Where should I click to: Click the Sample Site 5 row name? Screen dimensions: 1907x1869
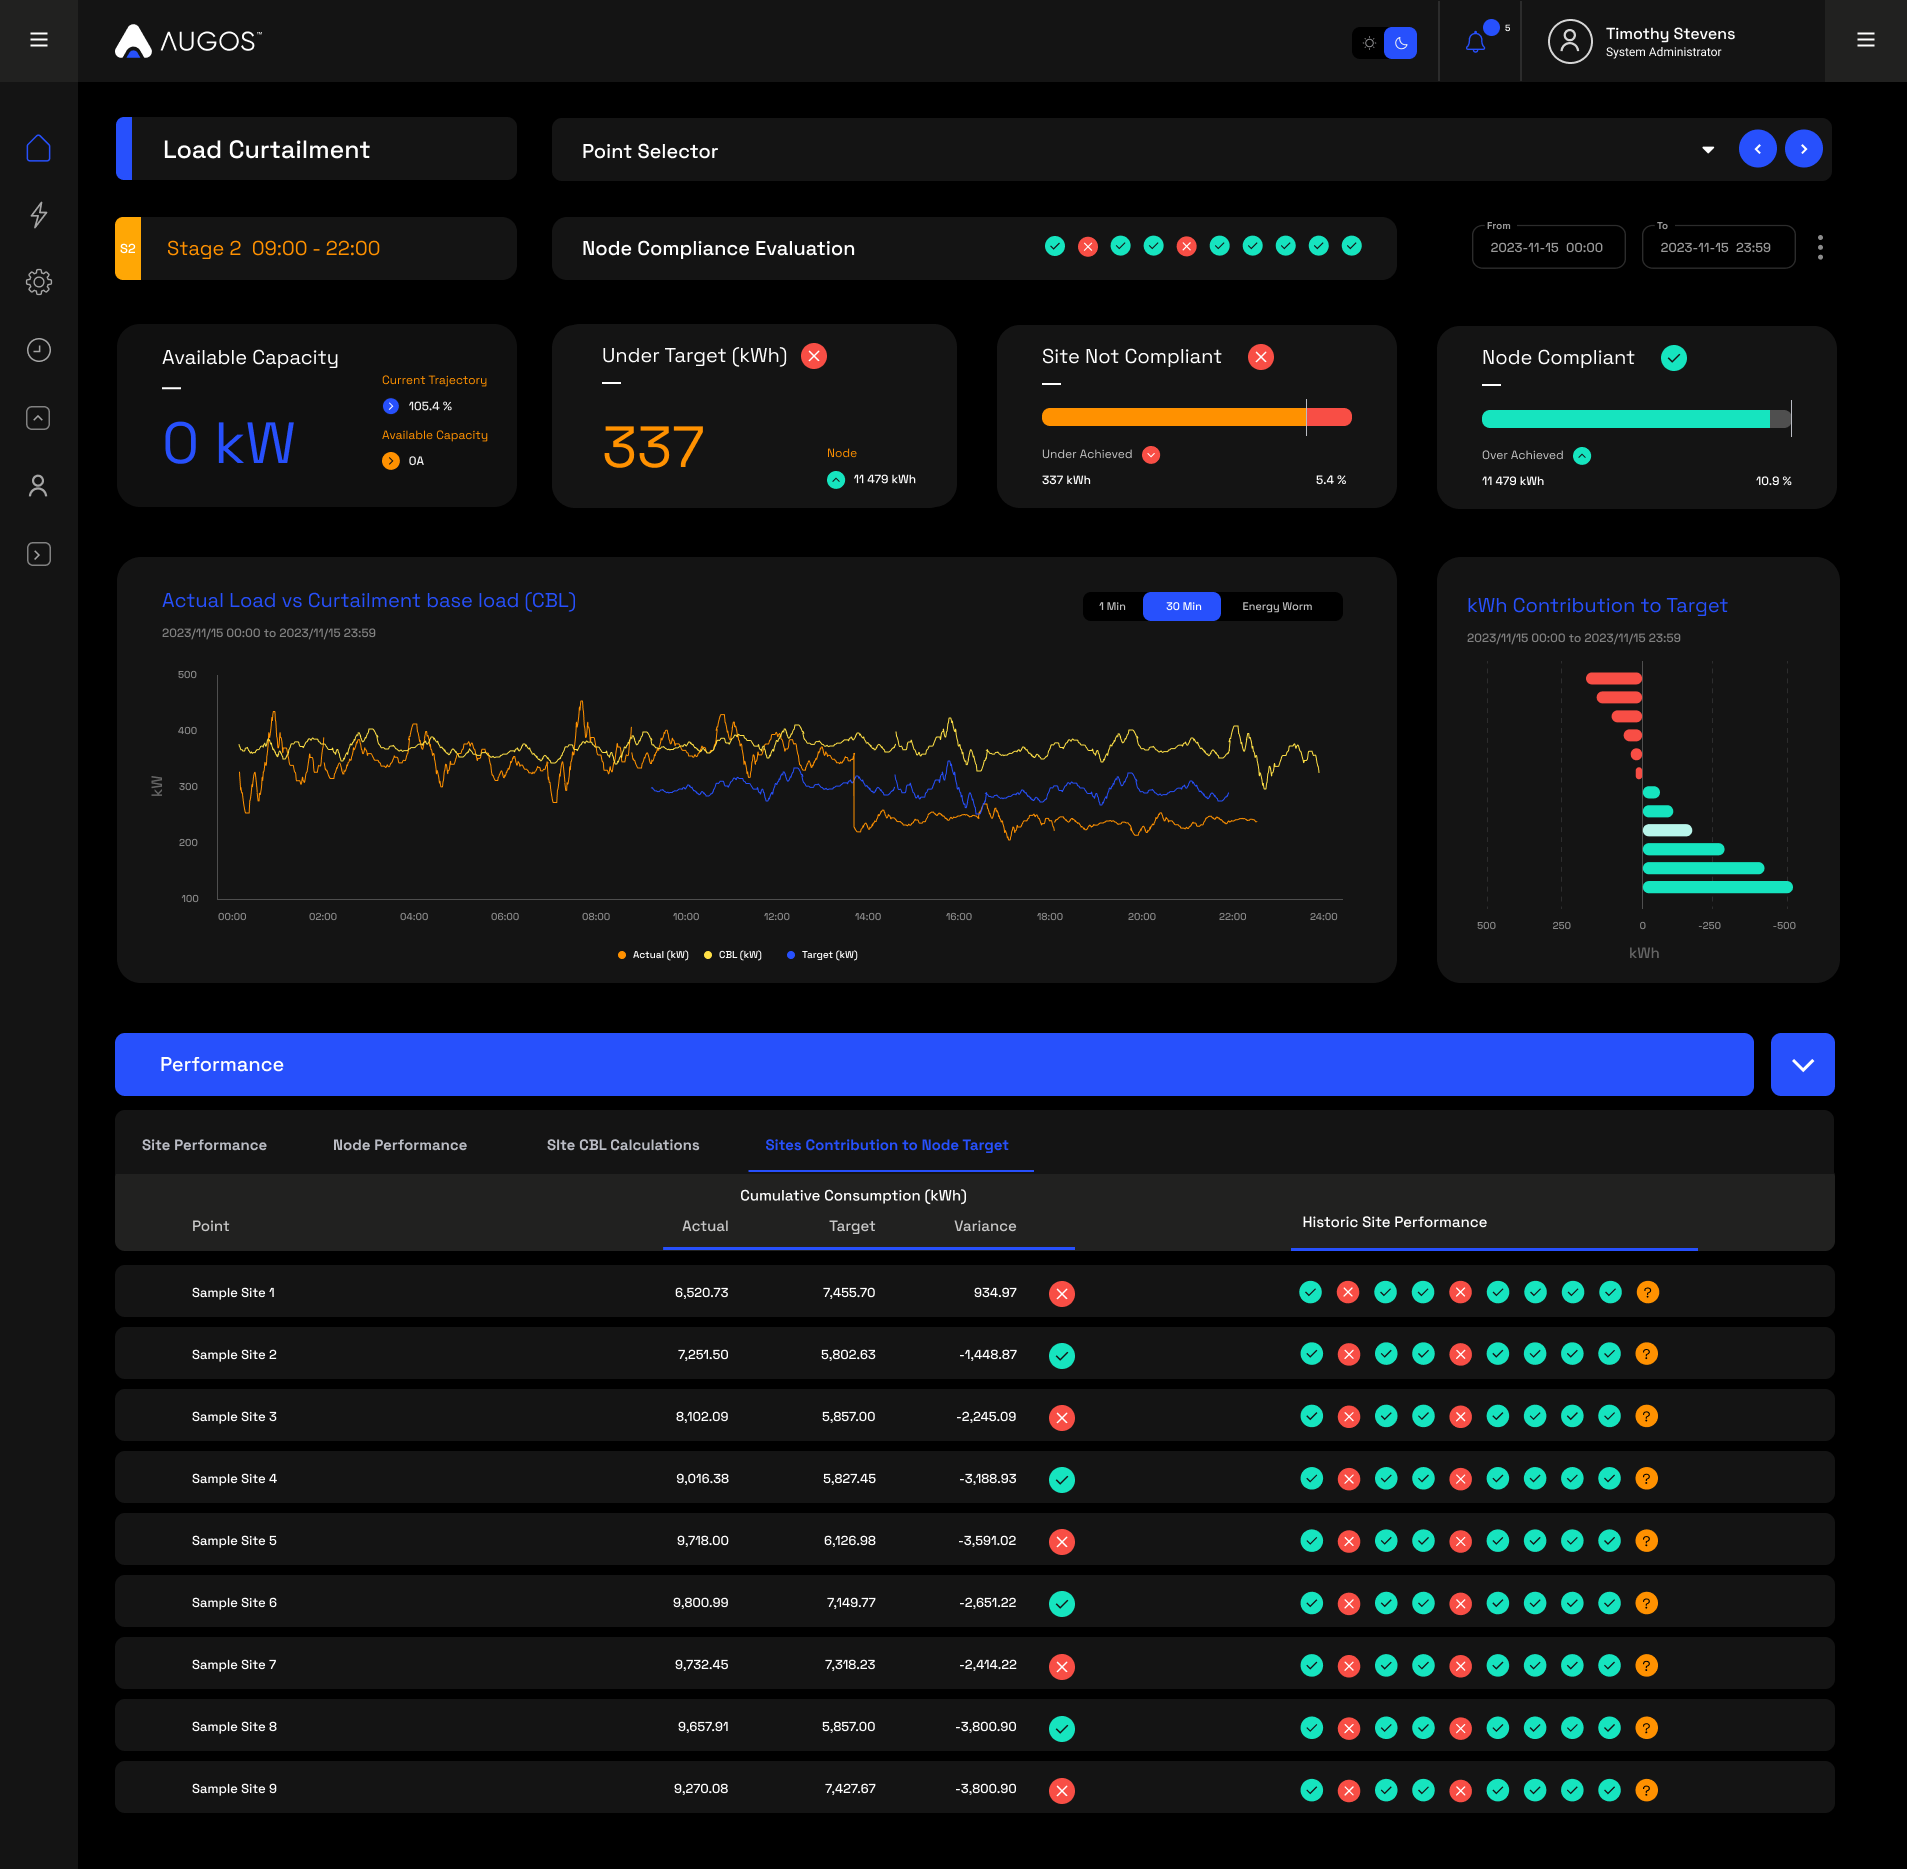click(234, 1541)
